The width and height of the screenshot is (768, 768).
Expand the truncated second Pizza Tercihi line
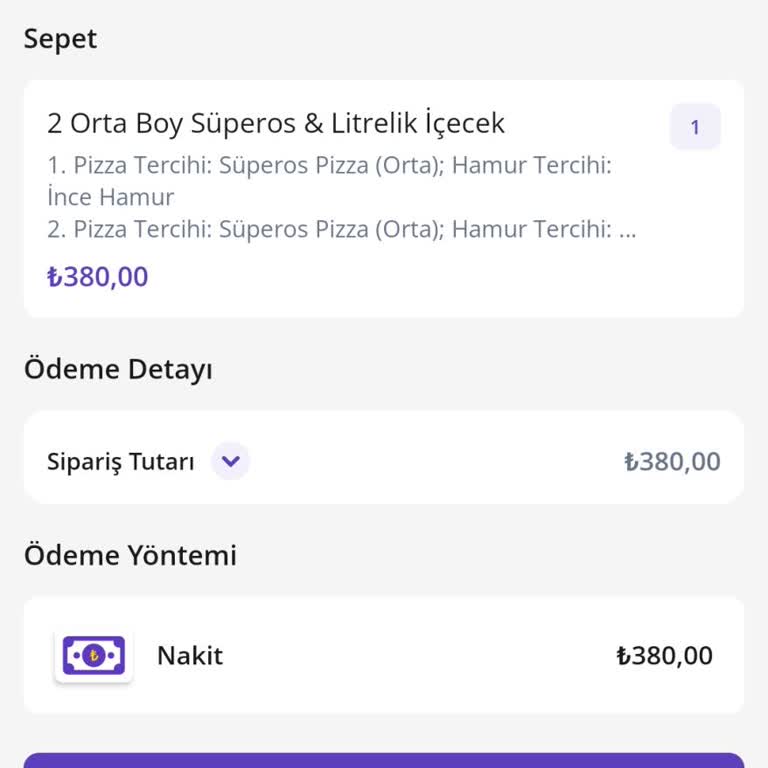tap(340, 230)
